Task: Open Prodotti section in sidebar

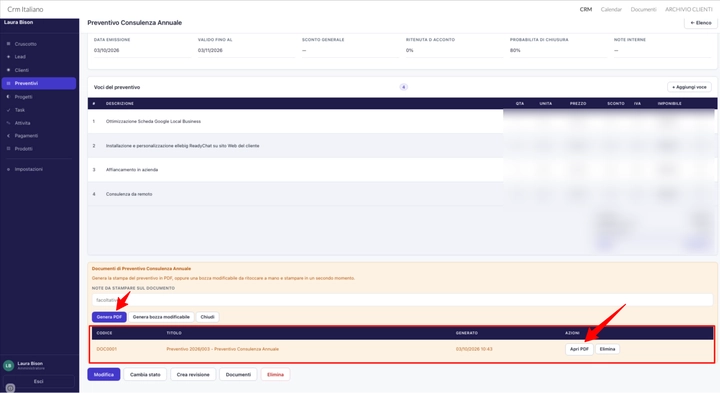Action: (39, 149)
